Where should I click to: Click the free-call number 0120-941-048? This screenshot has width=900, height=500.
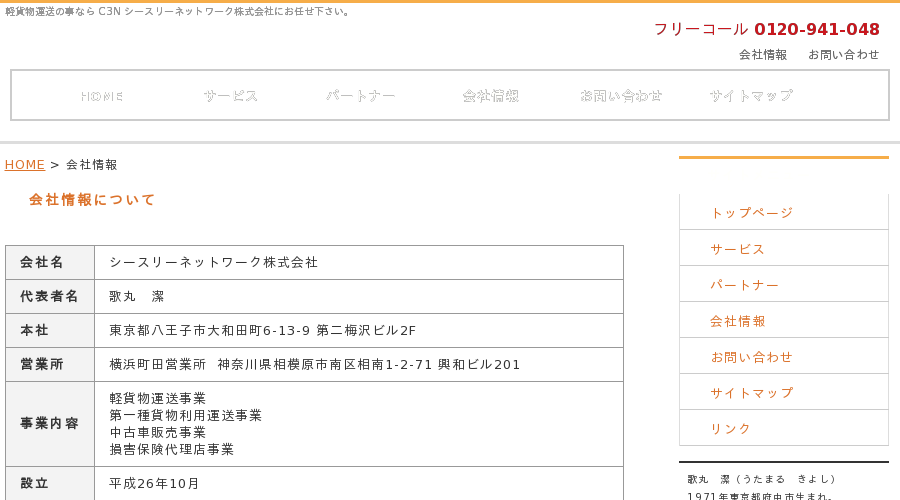[x=817, y=29]
